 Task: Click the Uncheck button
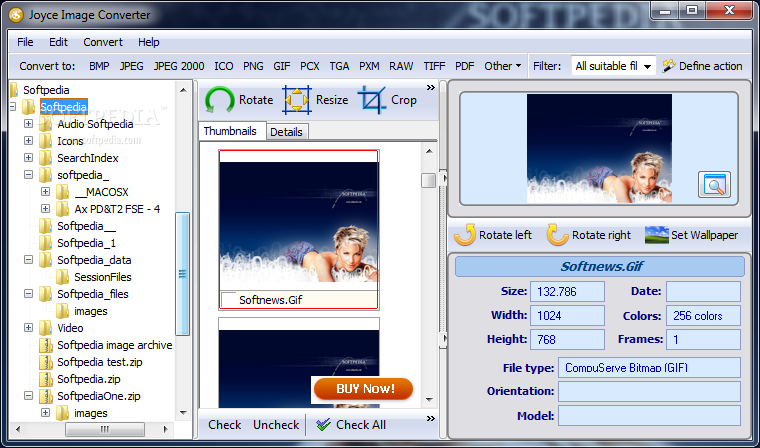(x=276, y=425)
